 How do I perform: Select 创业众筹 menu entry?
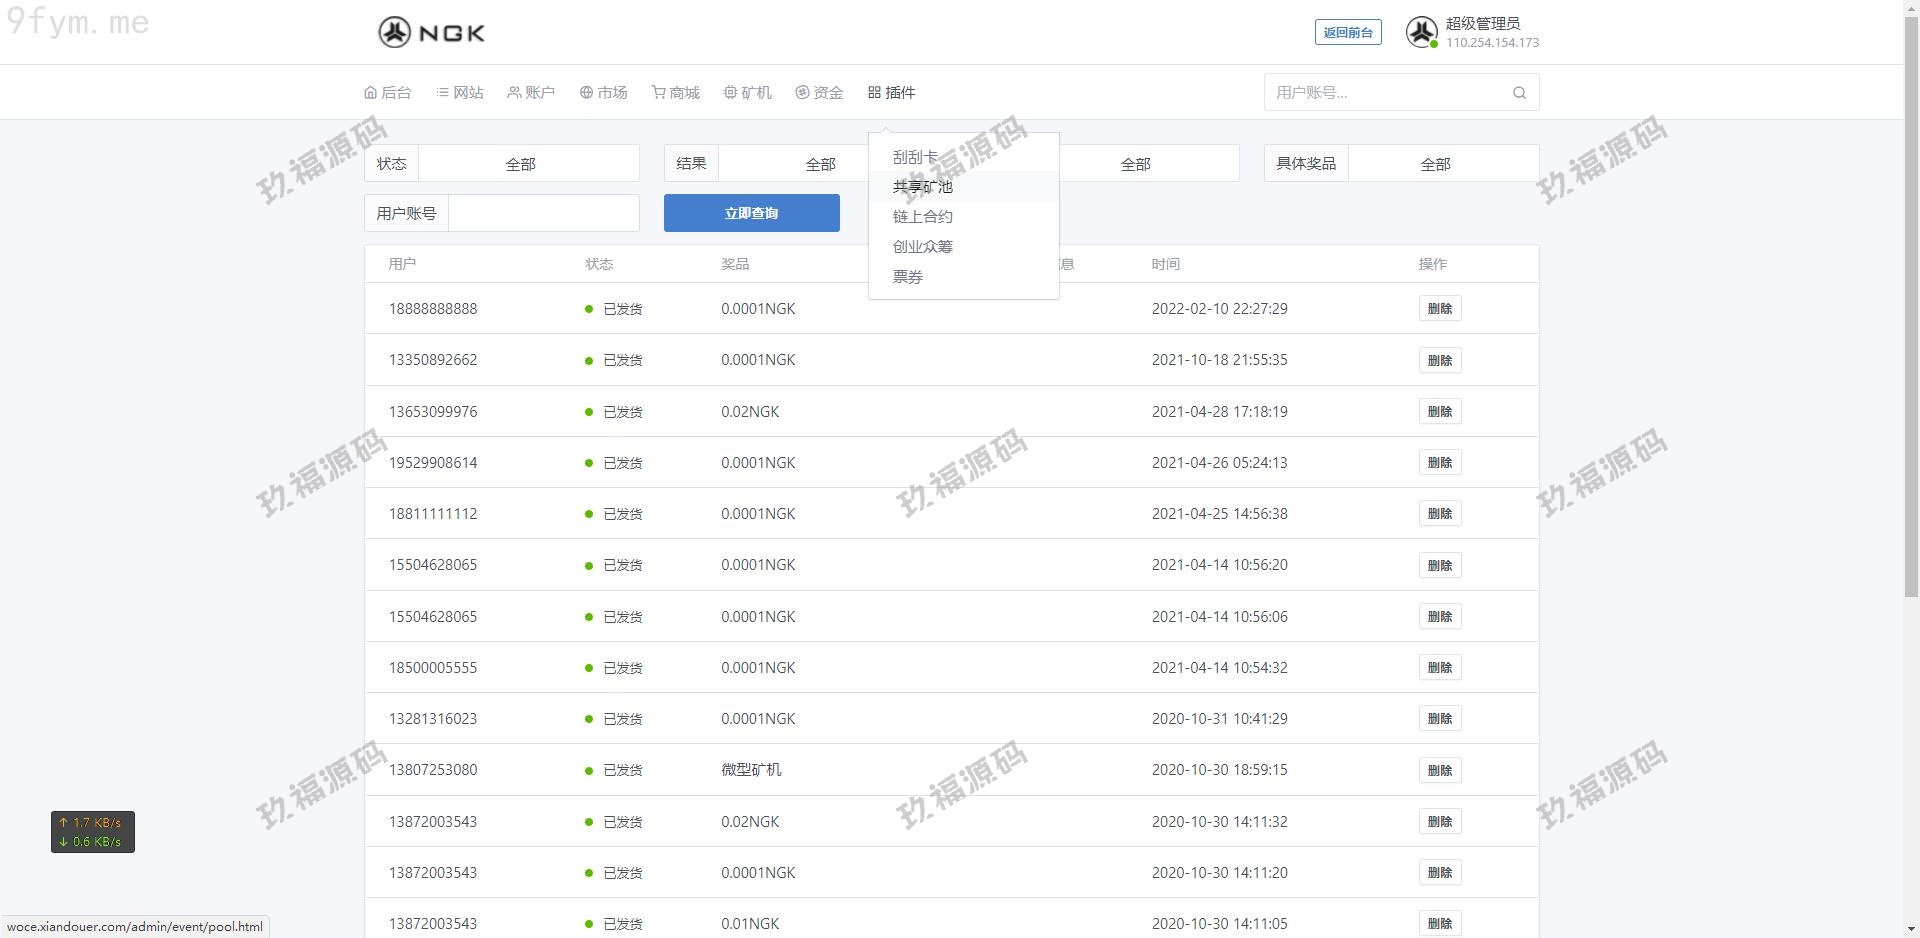click(x=922, y=247)
